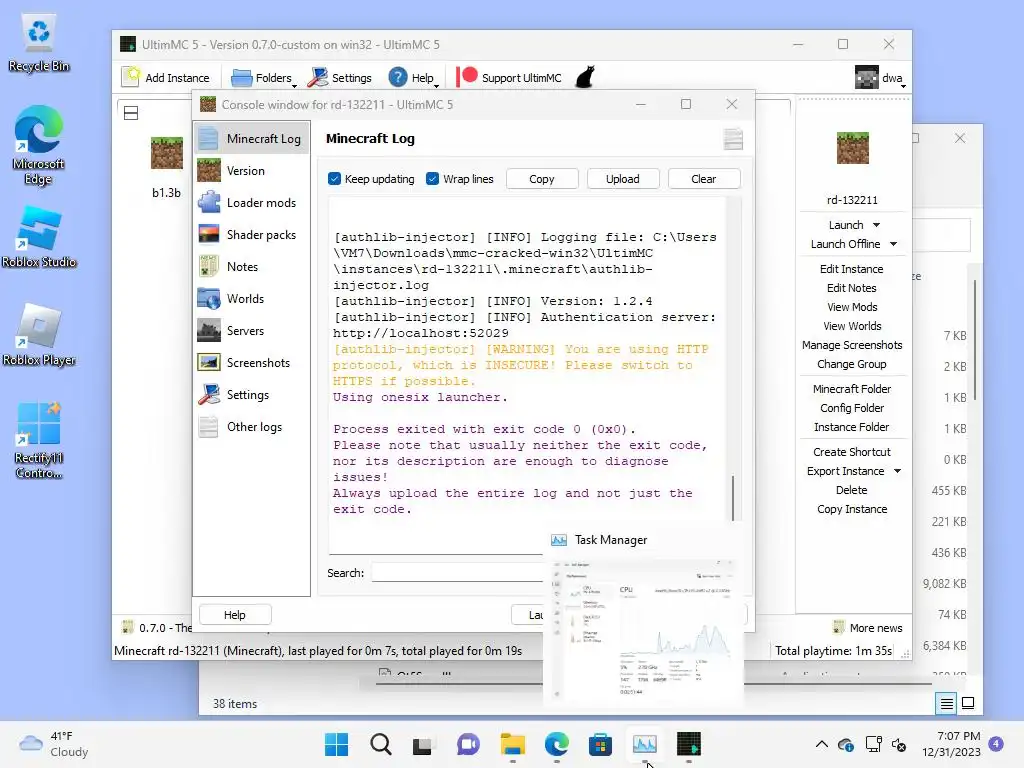Click the rd-132211 instance grass block icon
The width and height of the screenshot is (1024, 768).
tap(852, 148)
